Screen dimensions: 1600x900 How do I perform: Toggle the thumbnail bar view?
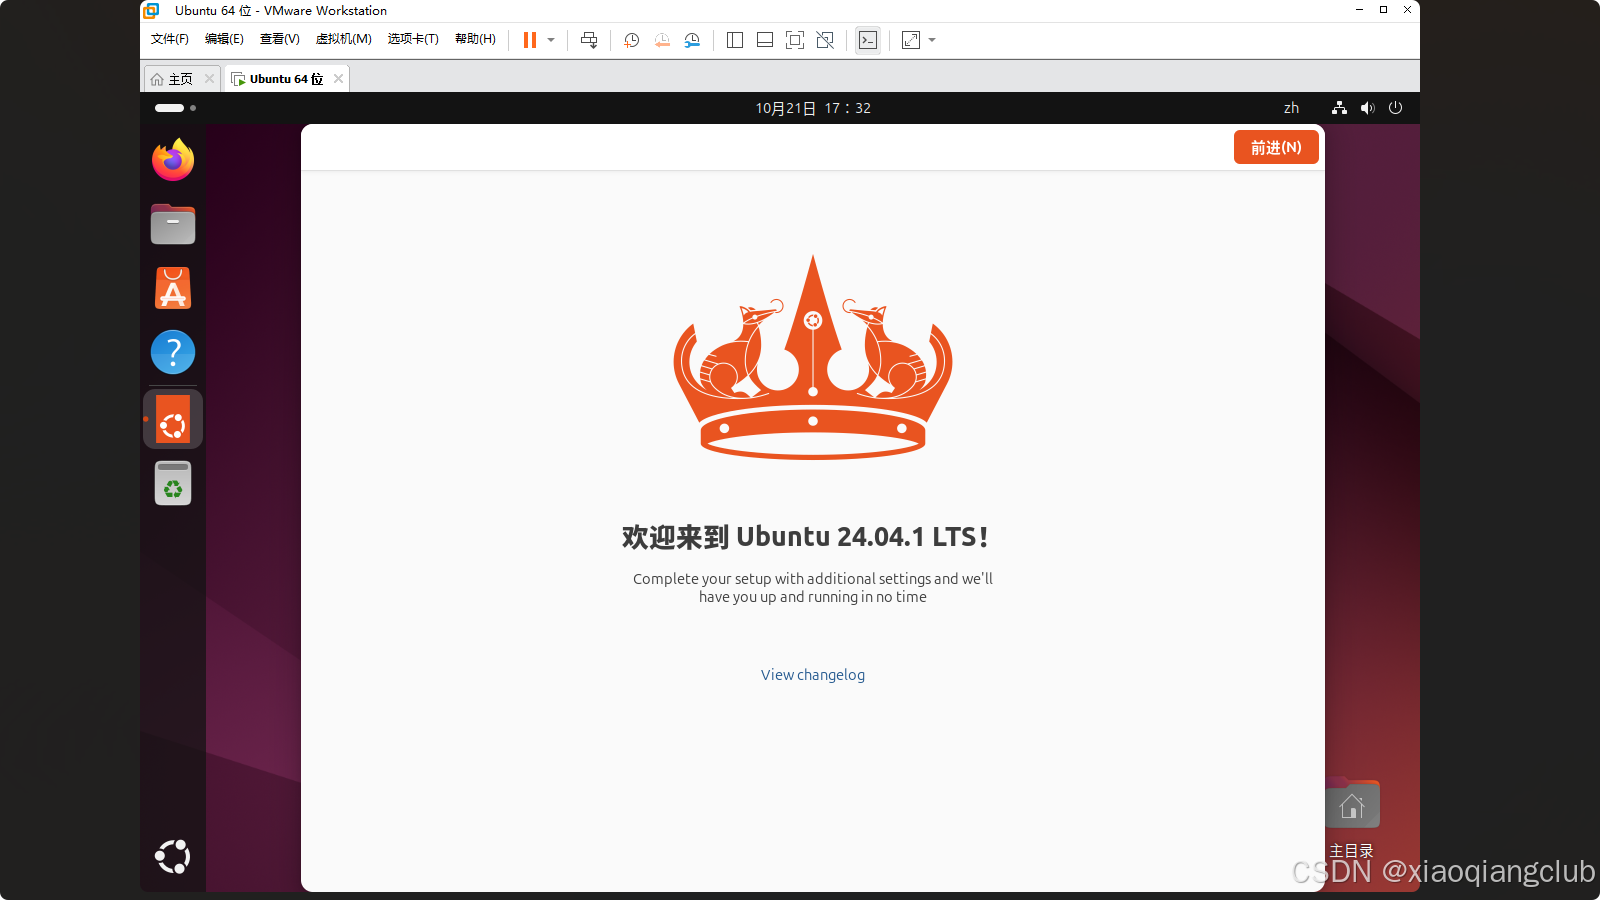[x=765, y=40]
